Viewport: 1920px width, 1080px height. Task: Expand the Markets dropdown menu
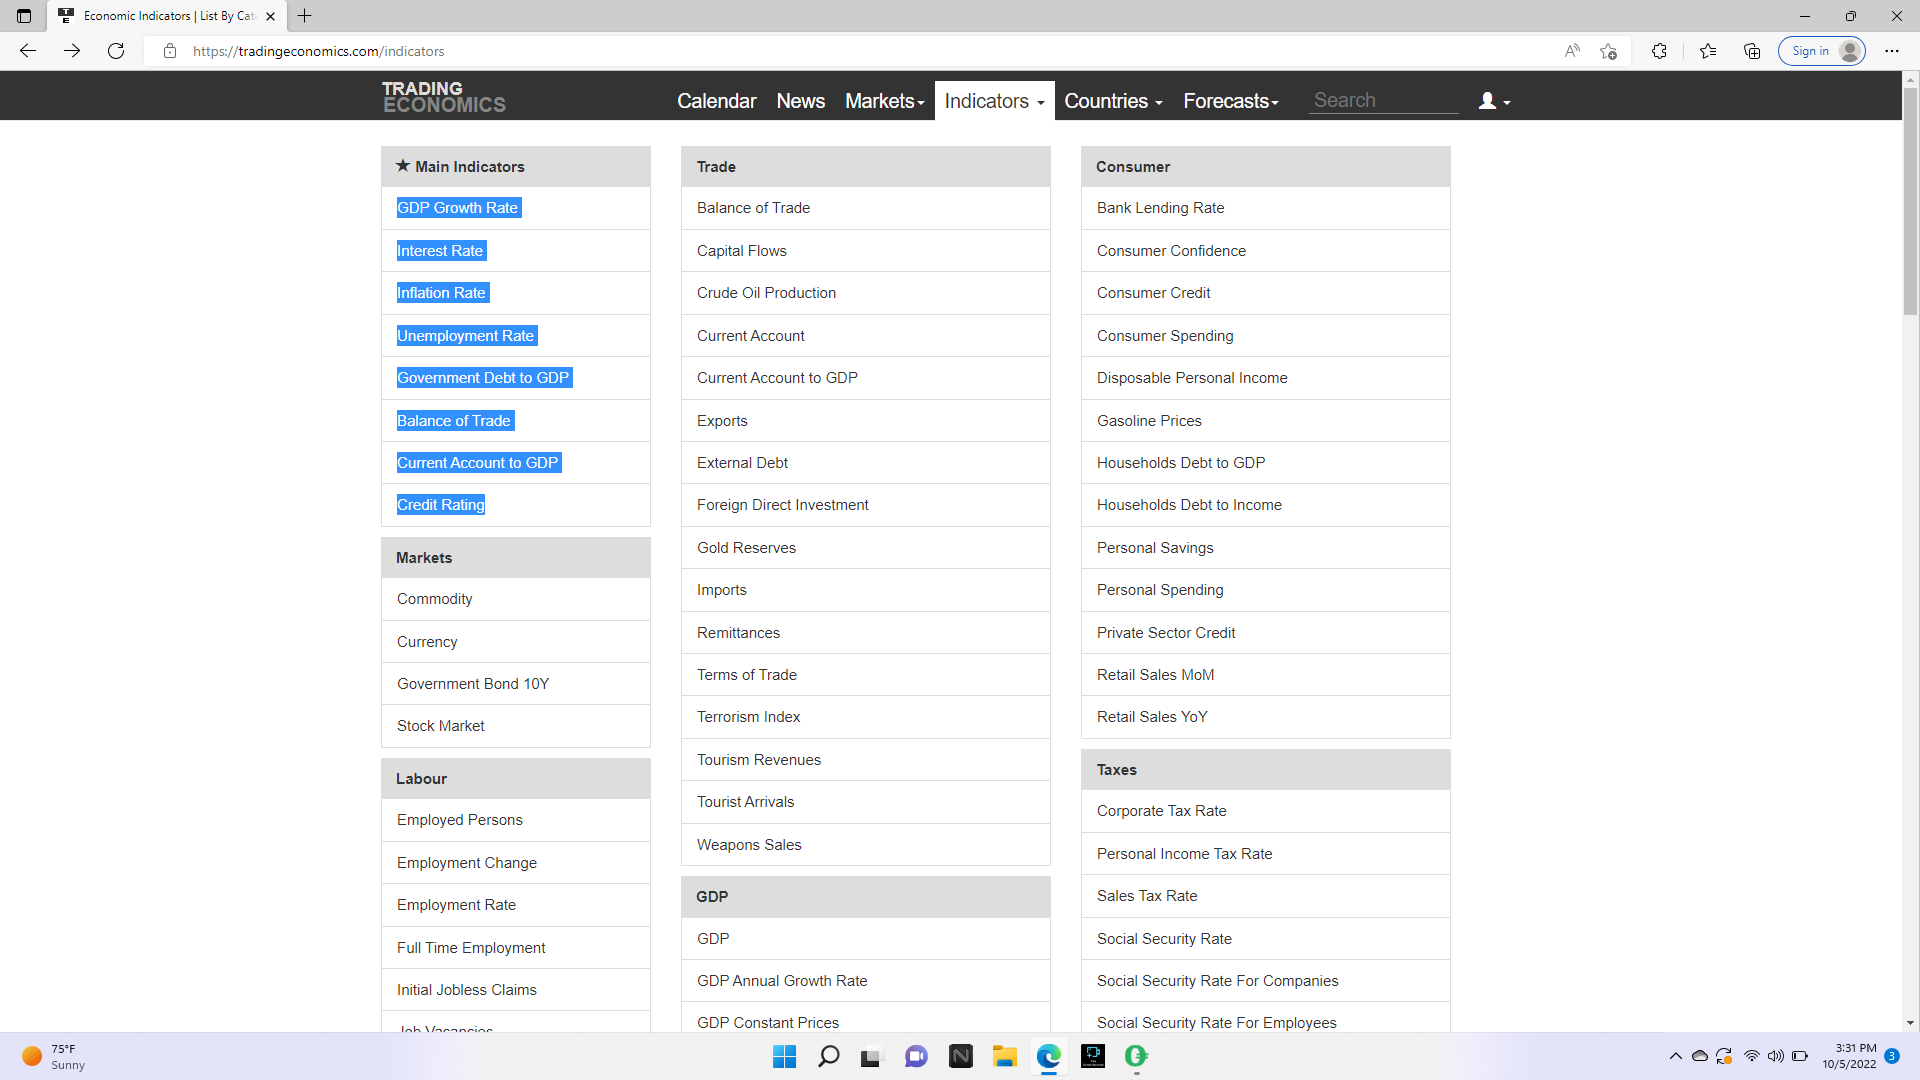[x=884, y=101]
